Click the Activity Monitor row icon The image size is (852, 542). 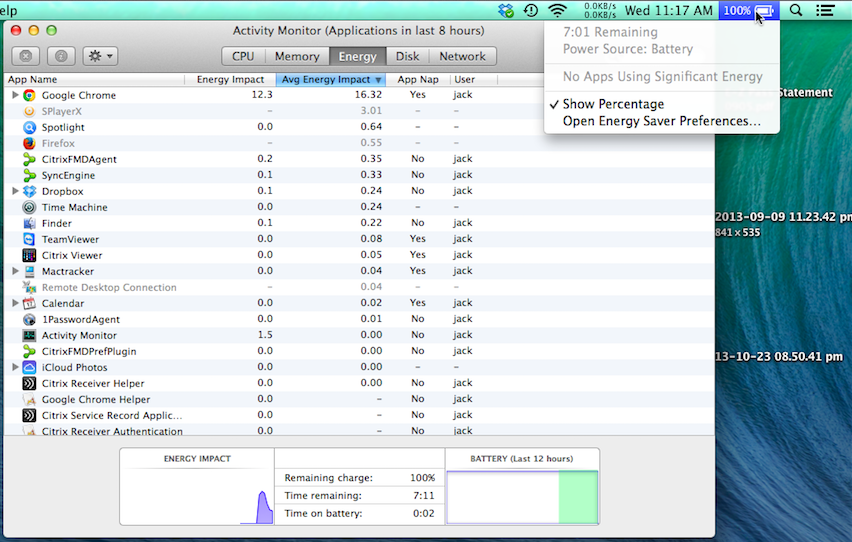(x=29, y=335)
